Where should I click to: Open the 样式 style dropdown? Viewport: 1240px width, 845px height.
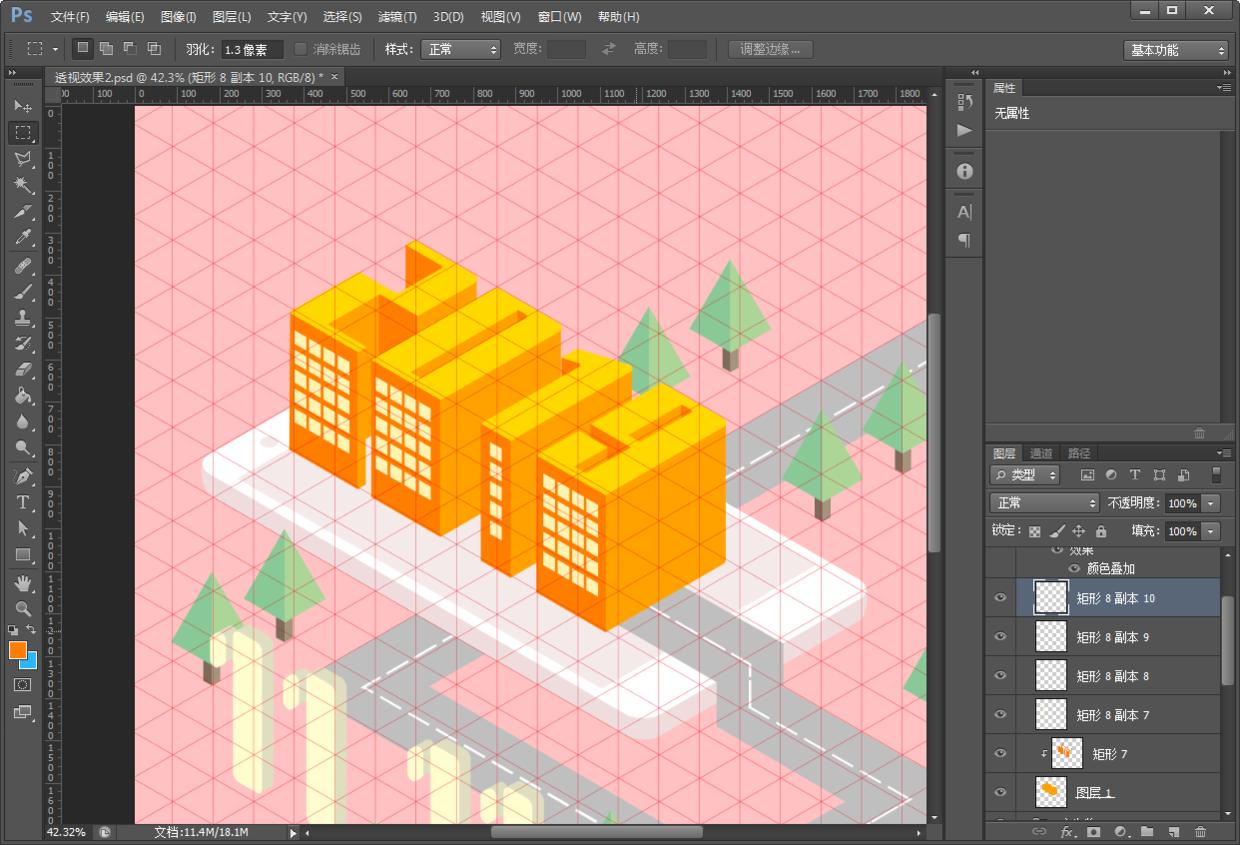460,49
